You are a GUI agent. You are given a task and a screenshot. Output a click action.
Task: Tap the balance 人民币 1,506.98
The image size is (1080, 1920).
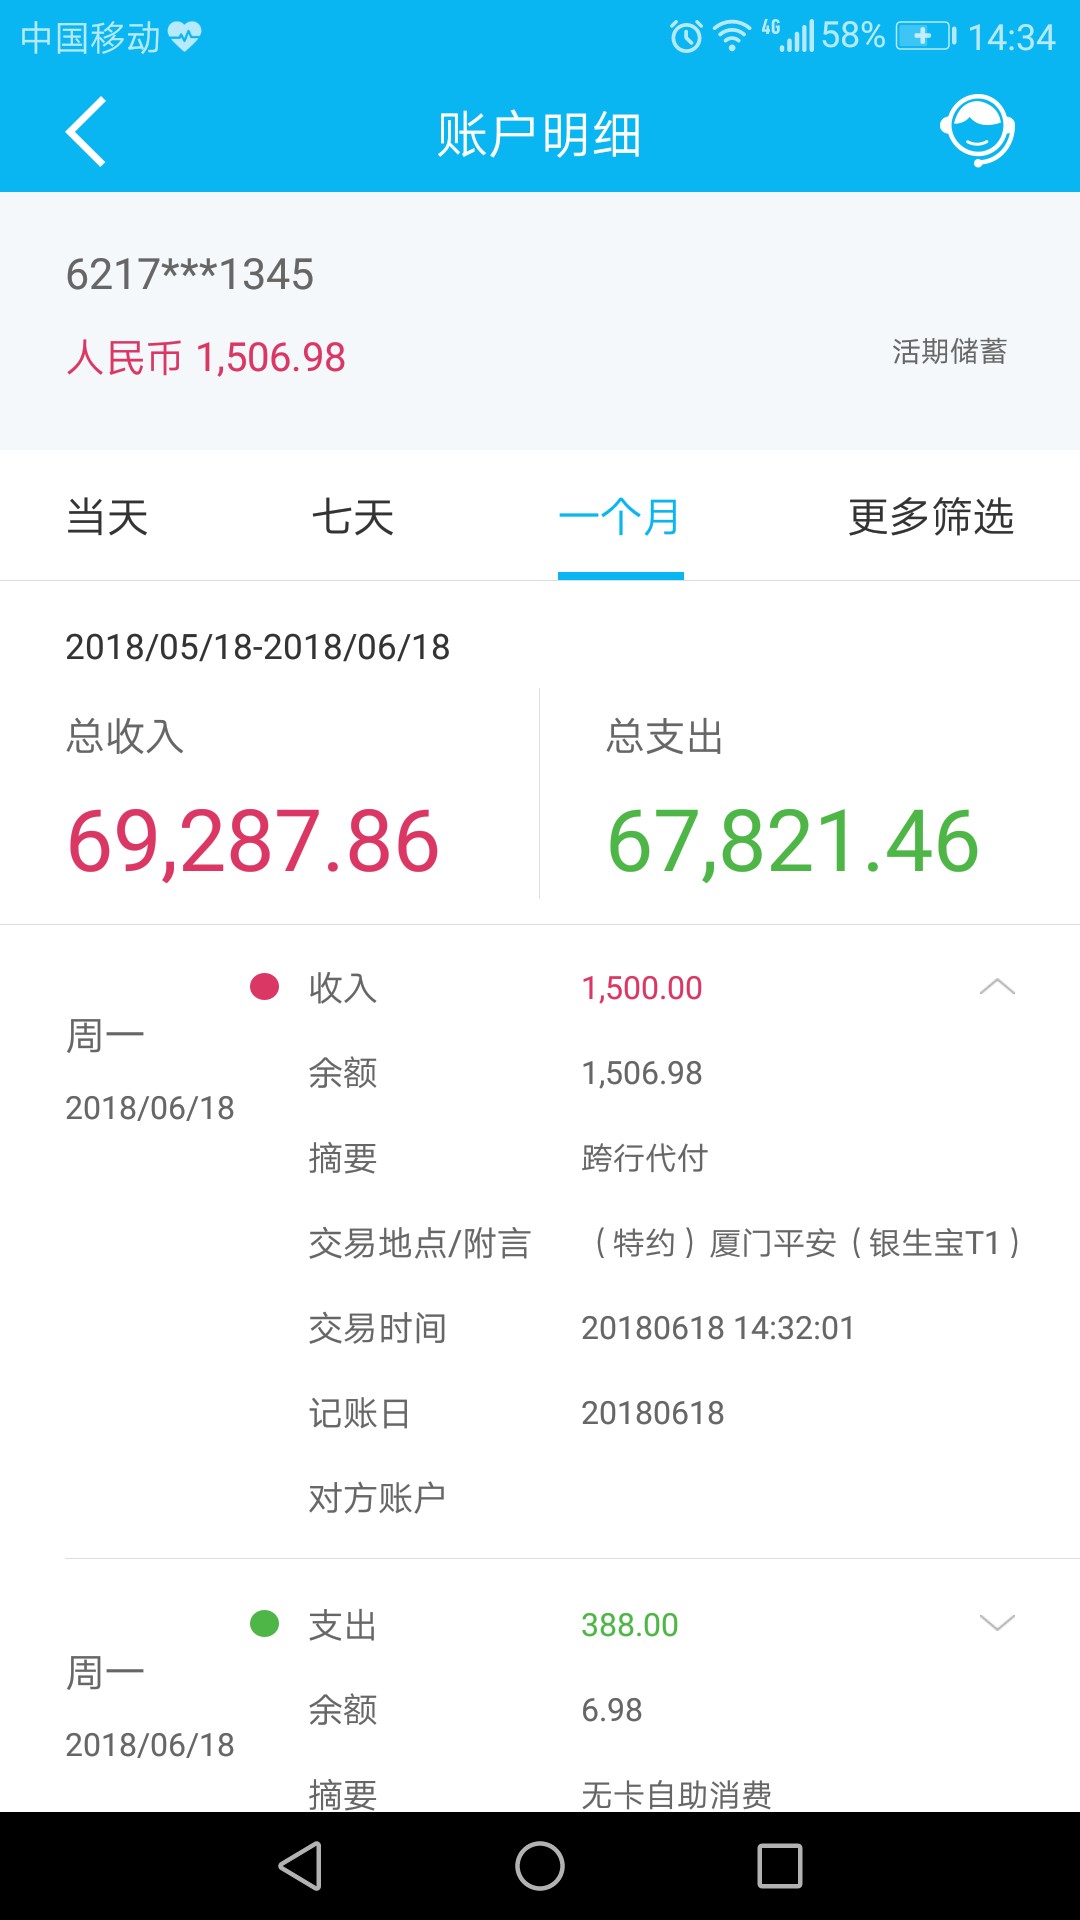pos(206,357)
